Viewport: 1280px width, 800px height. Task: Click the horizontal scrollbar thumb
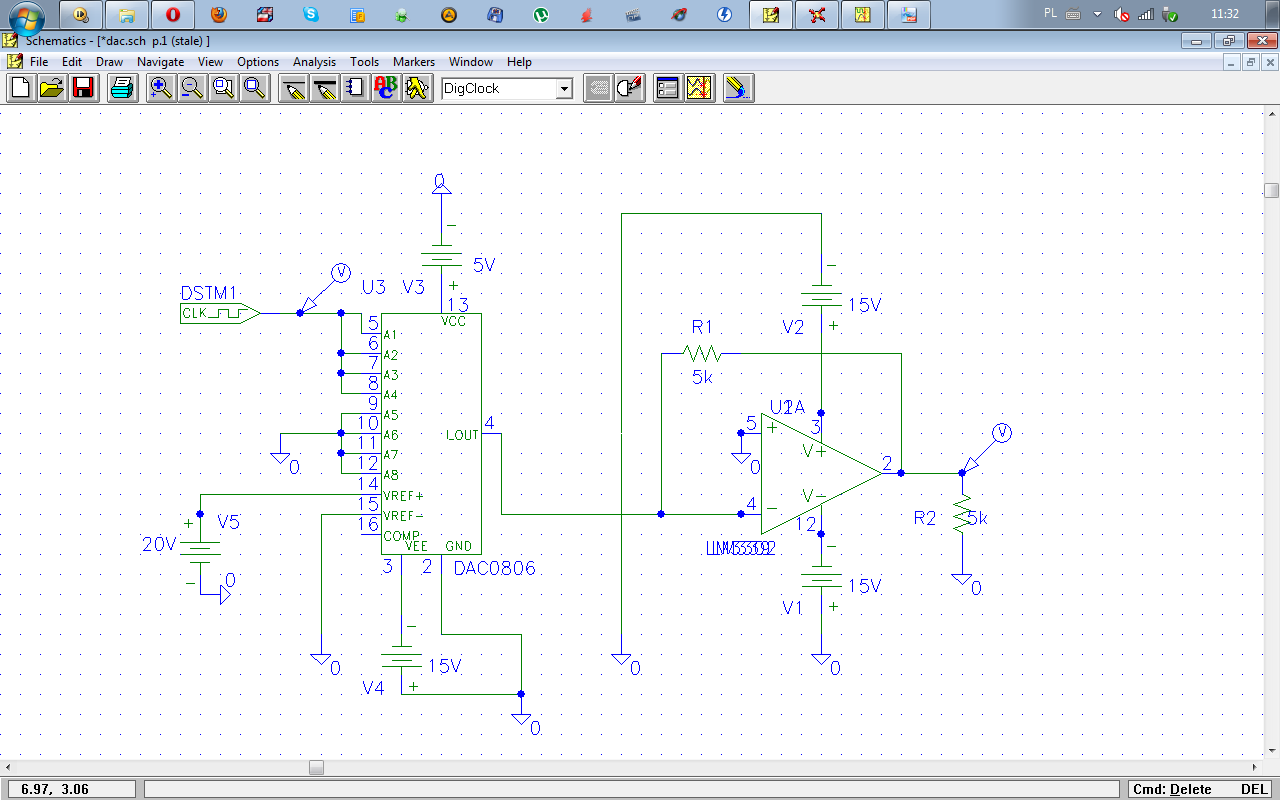click(x=316, y=768)
